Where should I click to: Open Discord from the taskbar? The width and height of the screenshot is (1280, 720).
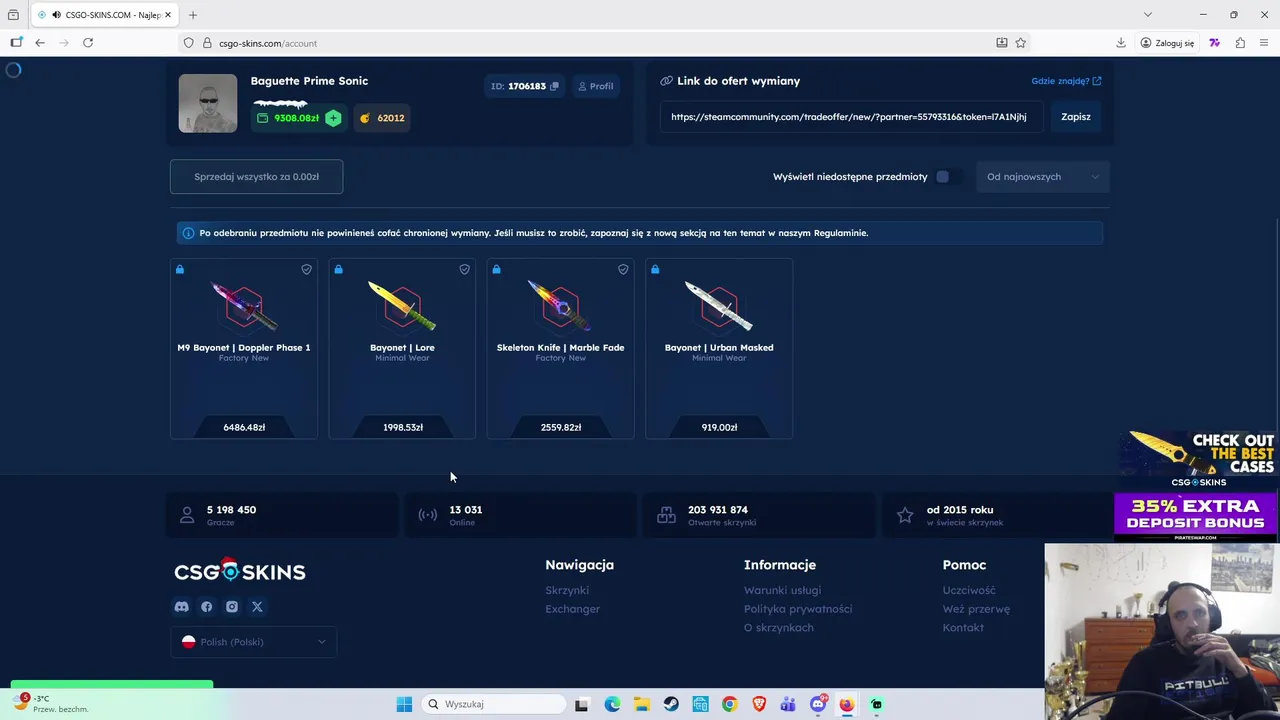(x=818, y=704)
